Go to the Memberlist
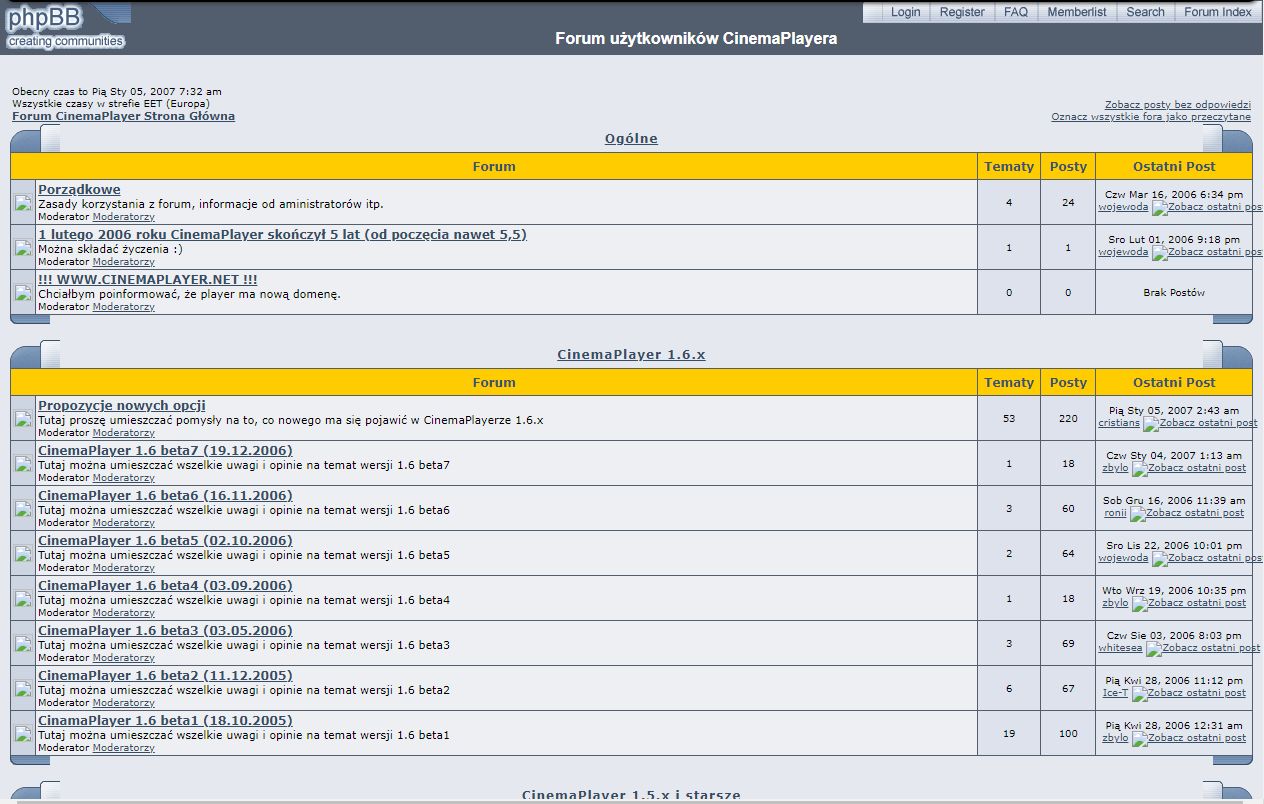Screen dimensions: 1264x804 [1077, 12]
